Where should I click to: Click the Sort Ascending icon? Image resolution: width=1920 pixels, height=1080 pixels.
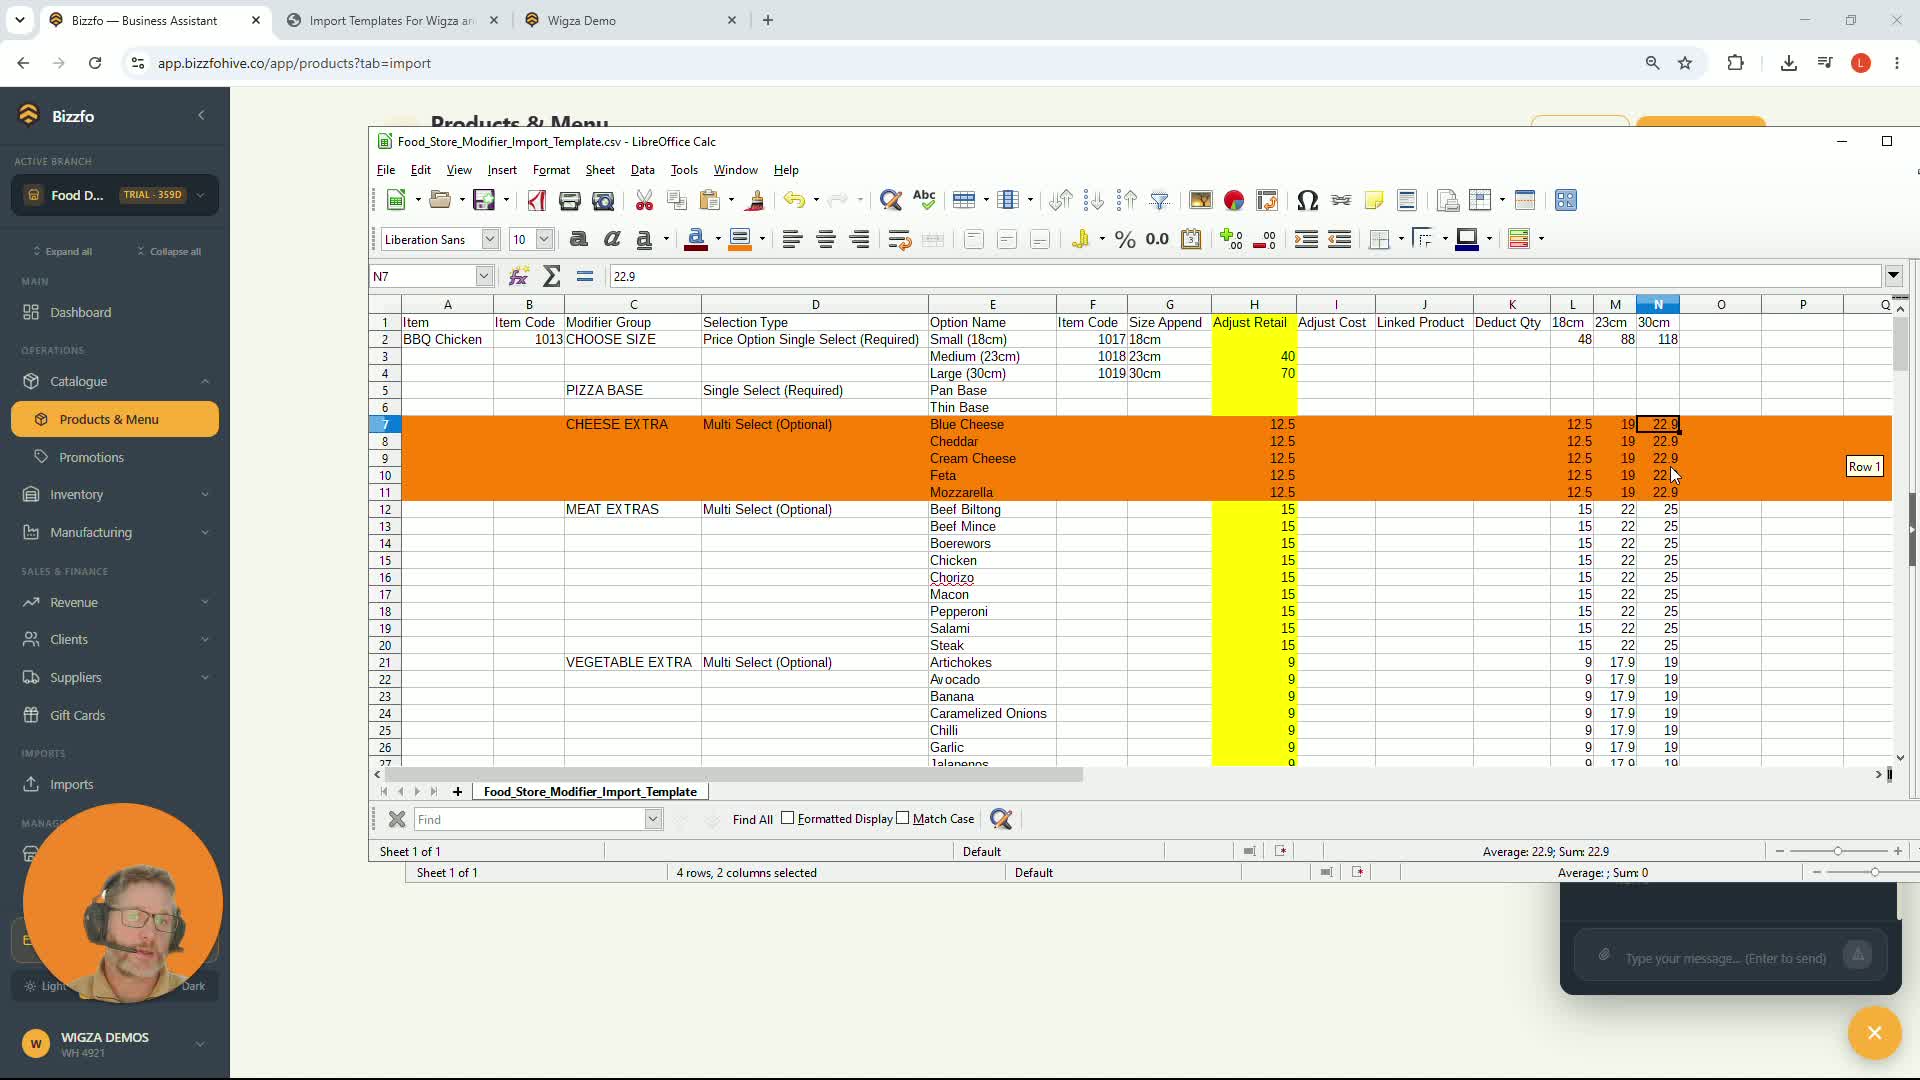point(1094,201)
